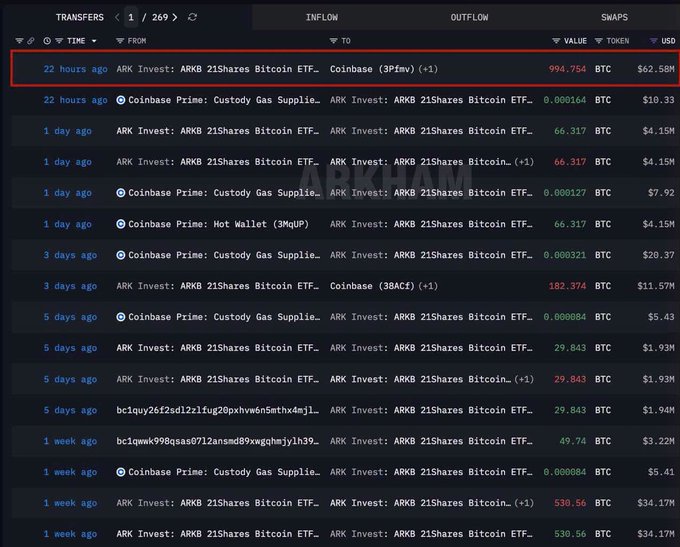Screen dimensions: 680x547
Task: Click the 0.000164 BTC value
Action: coord(565,100)
